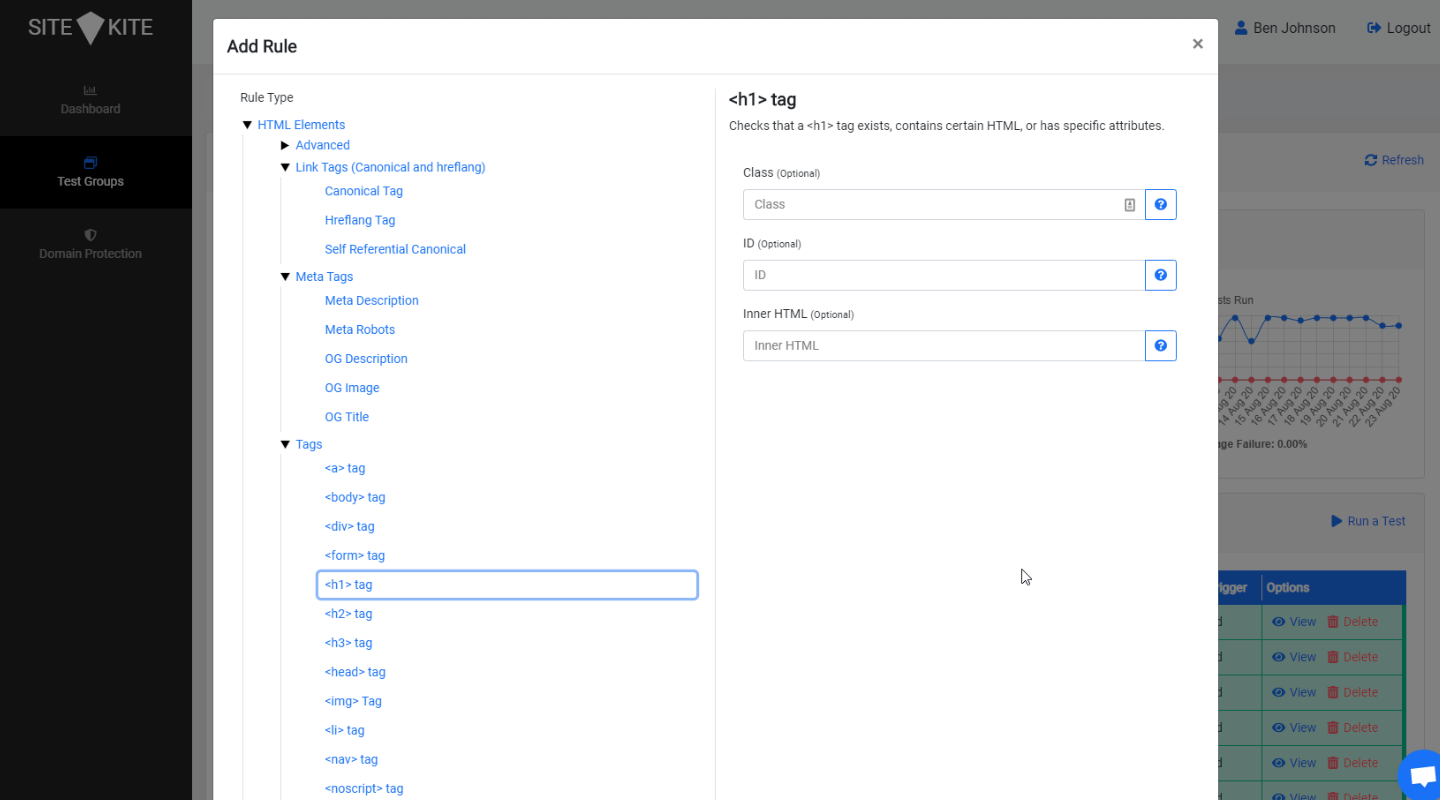
Task: Select the <h2> tag rule
Action: pos(349,614)
